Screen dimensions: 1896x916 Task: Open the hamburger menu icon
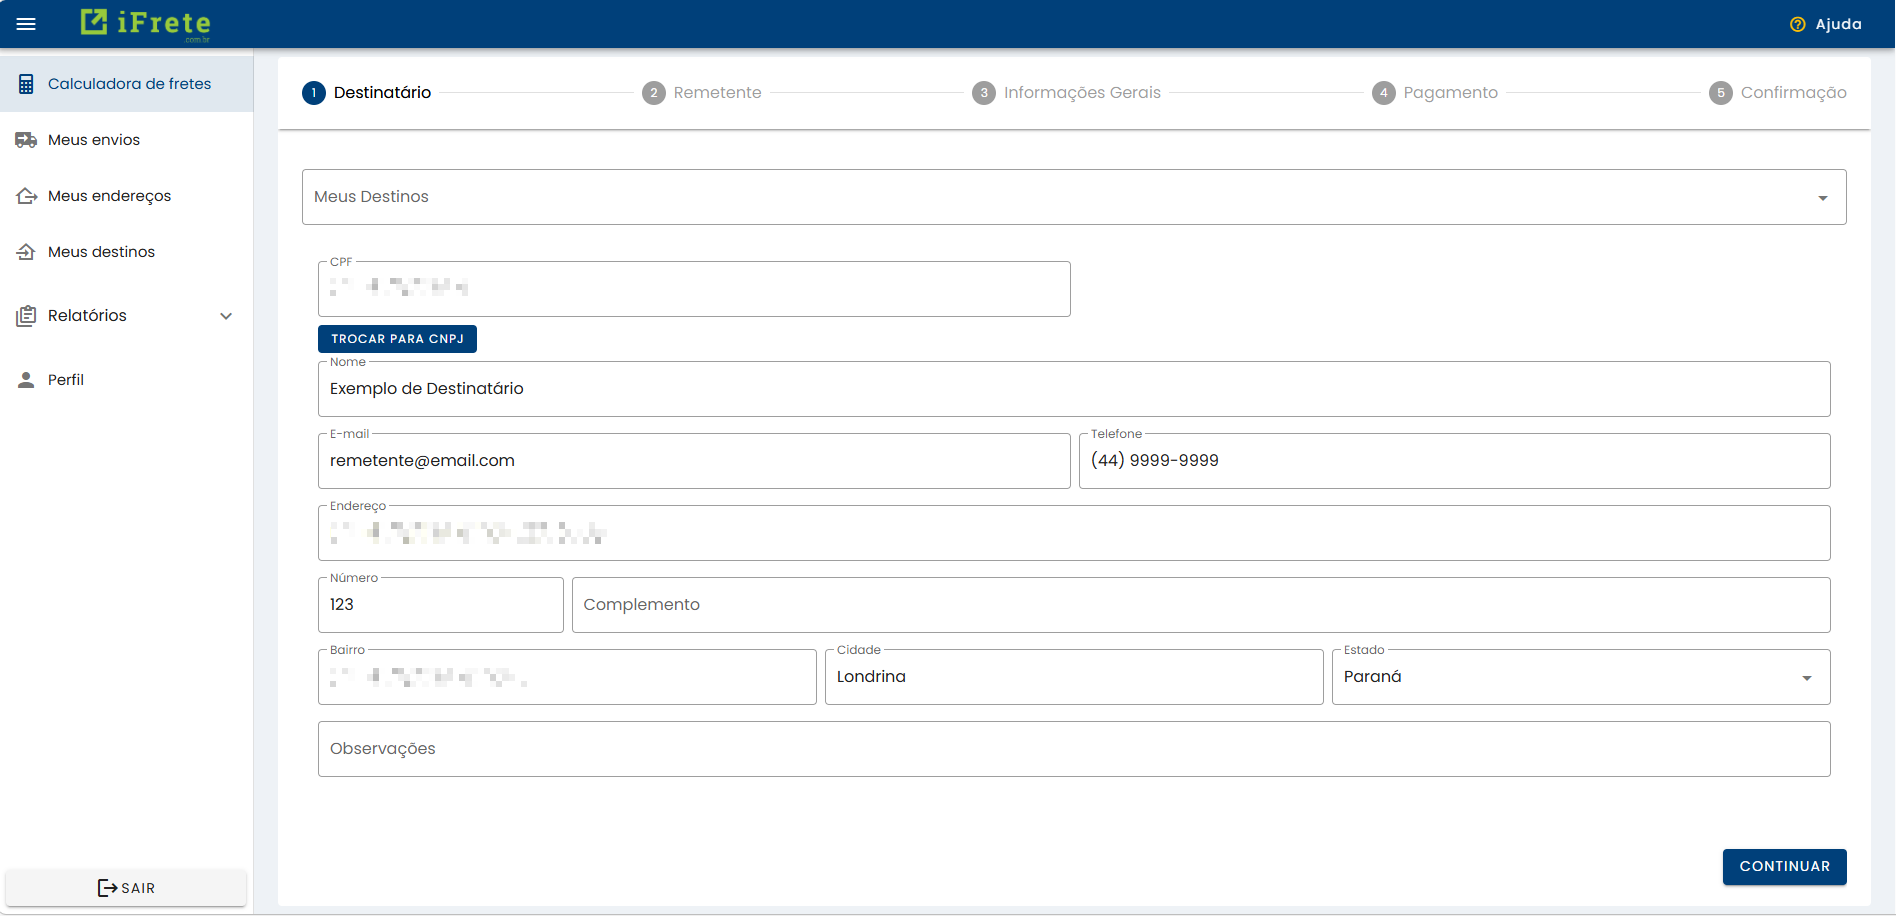(26, 24)
